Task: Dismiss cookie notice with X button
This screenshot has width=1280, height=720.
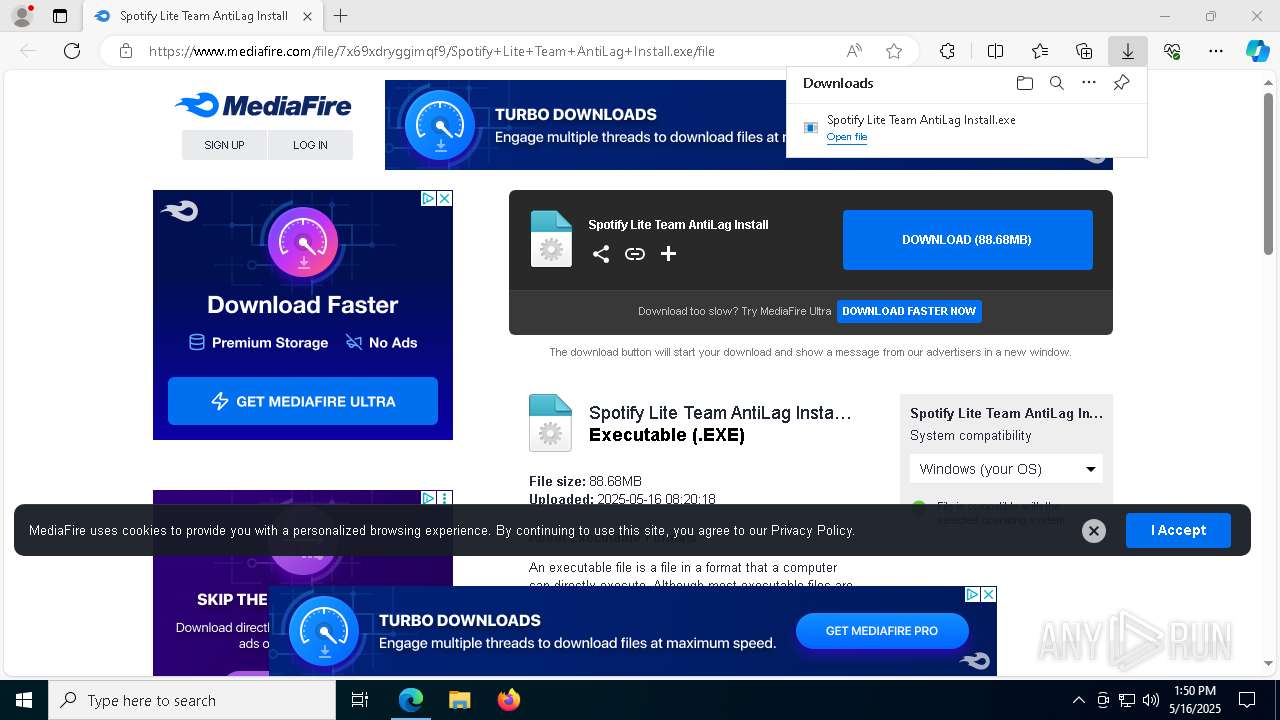Action: click(x=1094, y=531)
